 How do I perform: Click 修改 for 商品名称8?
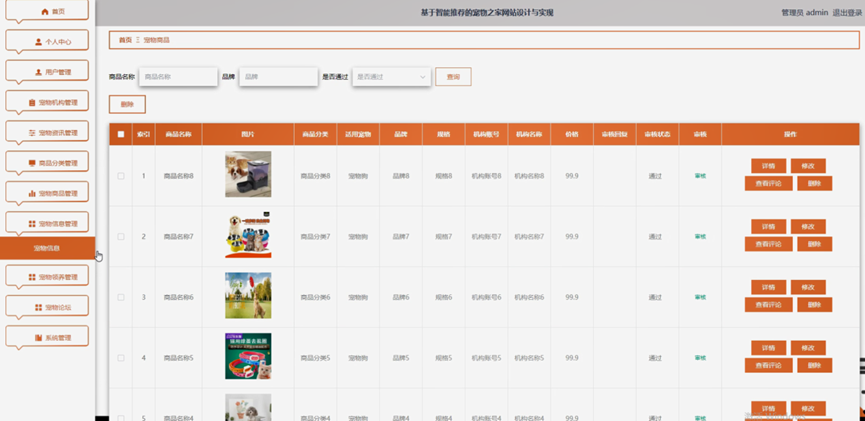[x=808, y=166]
